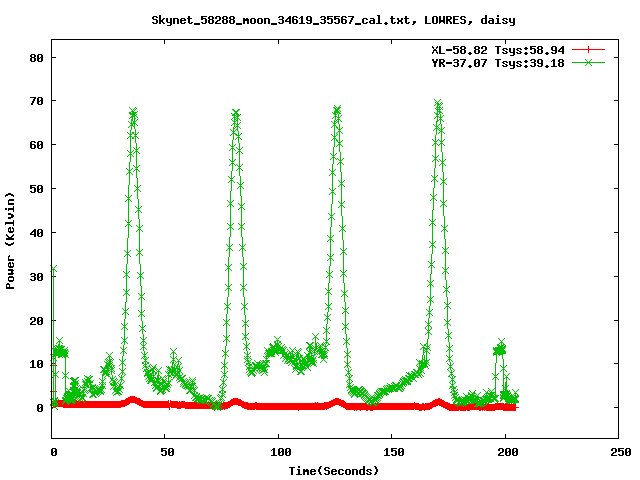Click the green spike at 30 K near time zero
The image size is (640, 480).
pyautogui.click(x=53, y=269)
